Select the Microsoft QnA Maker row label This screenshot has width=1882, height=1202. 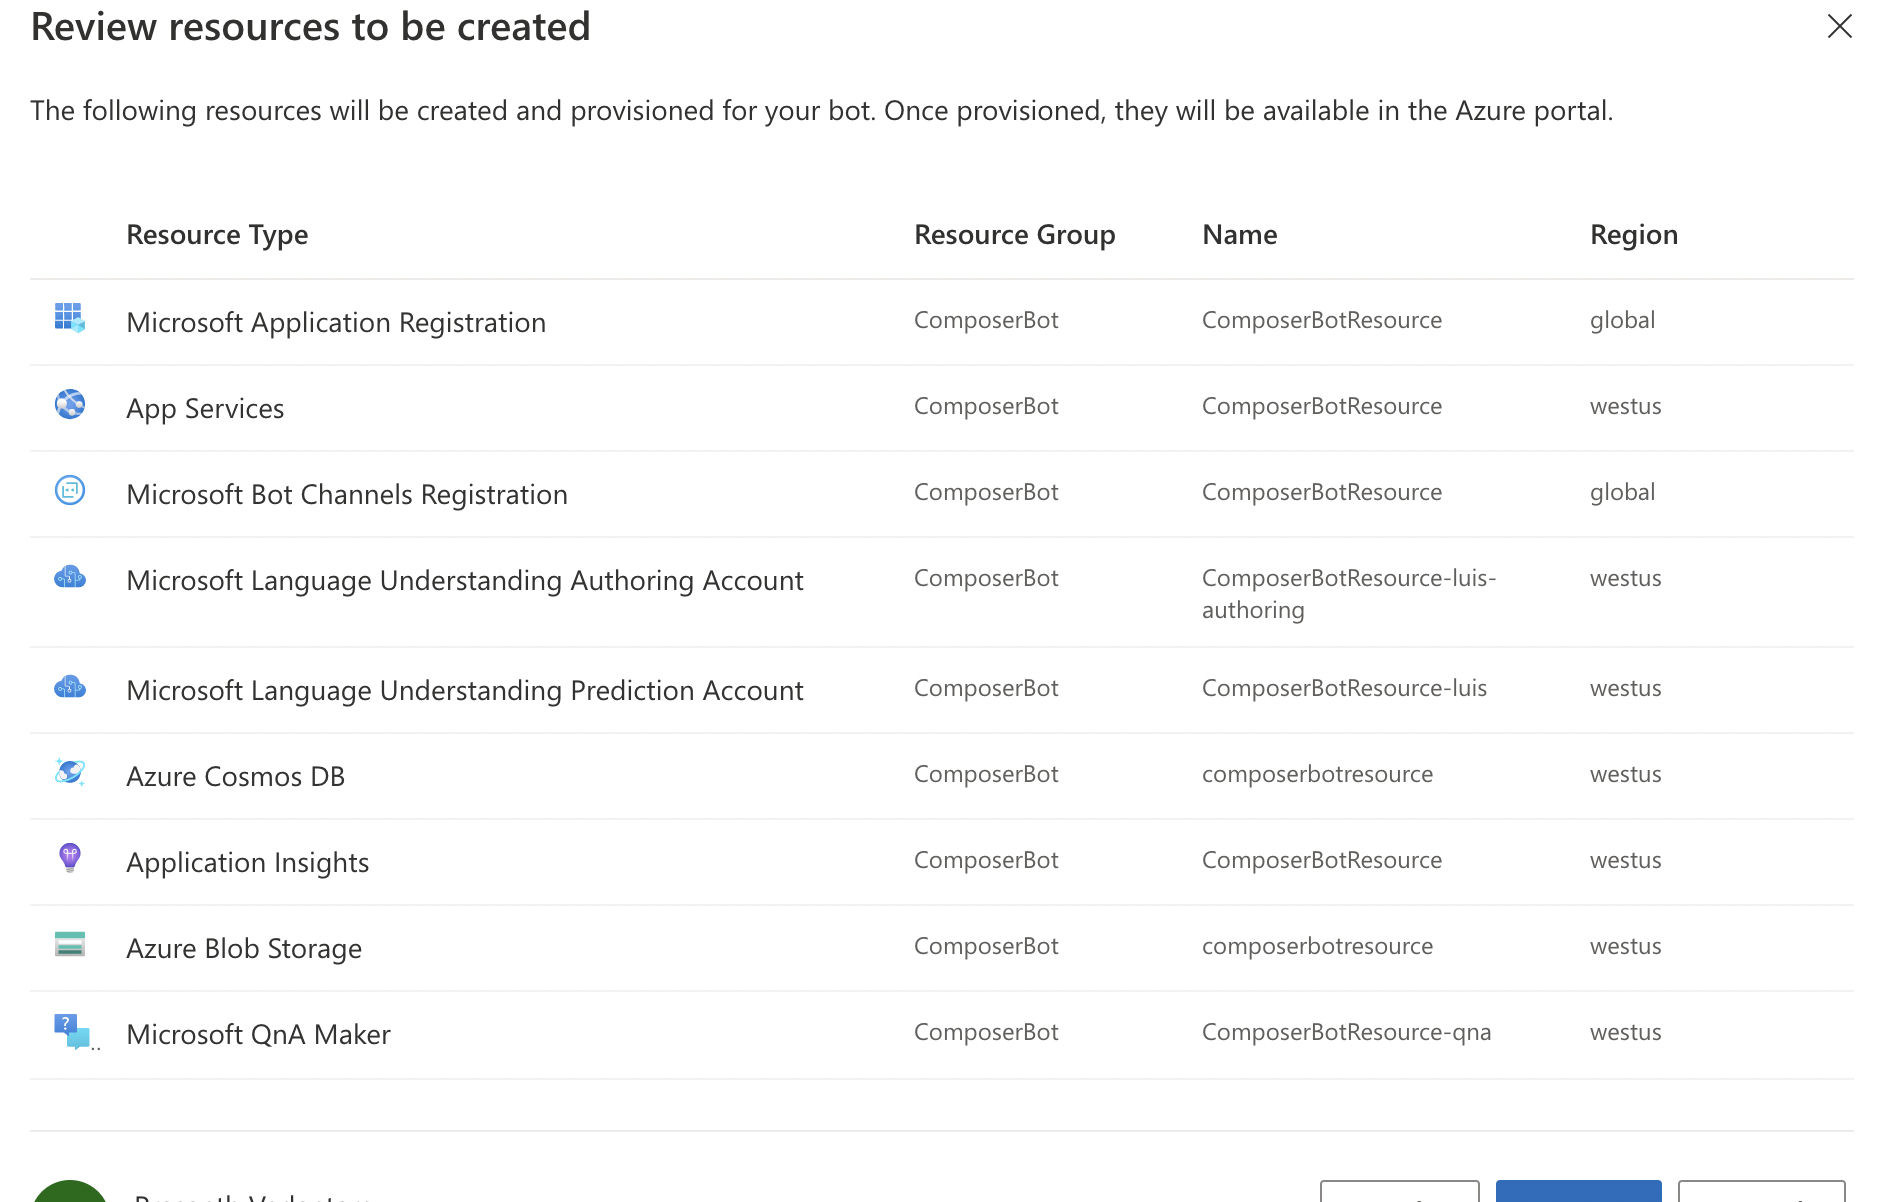point(258,1035)
